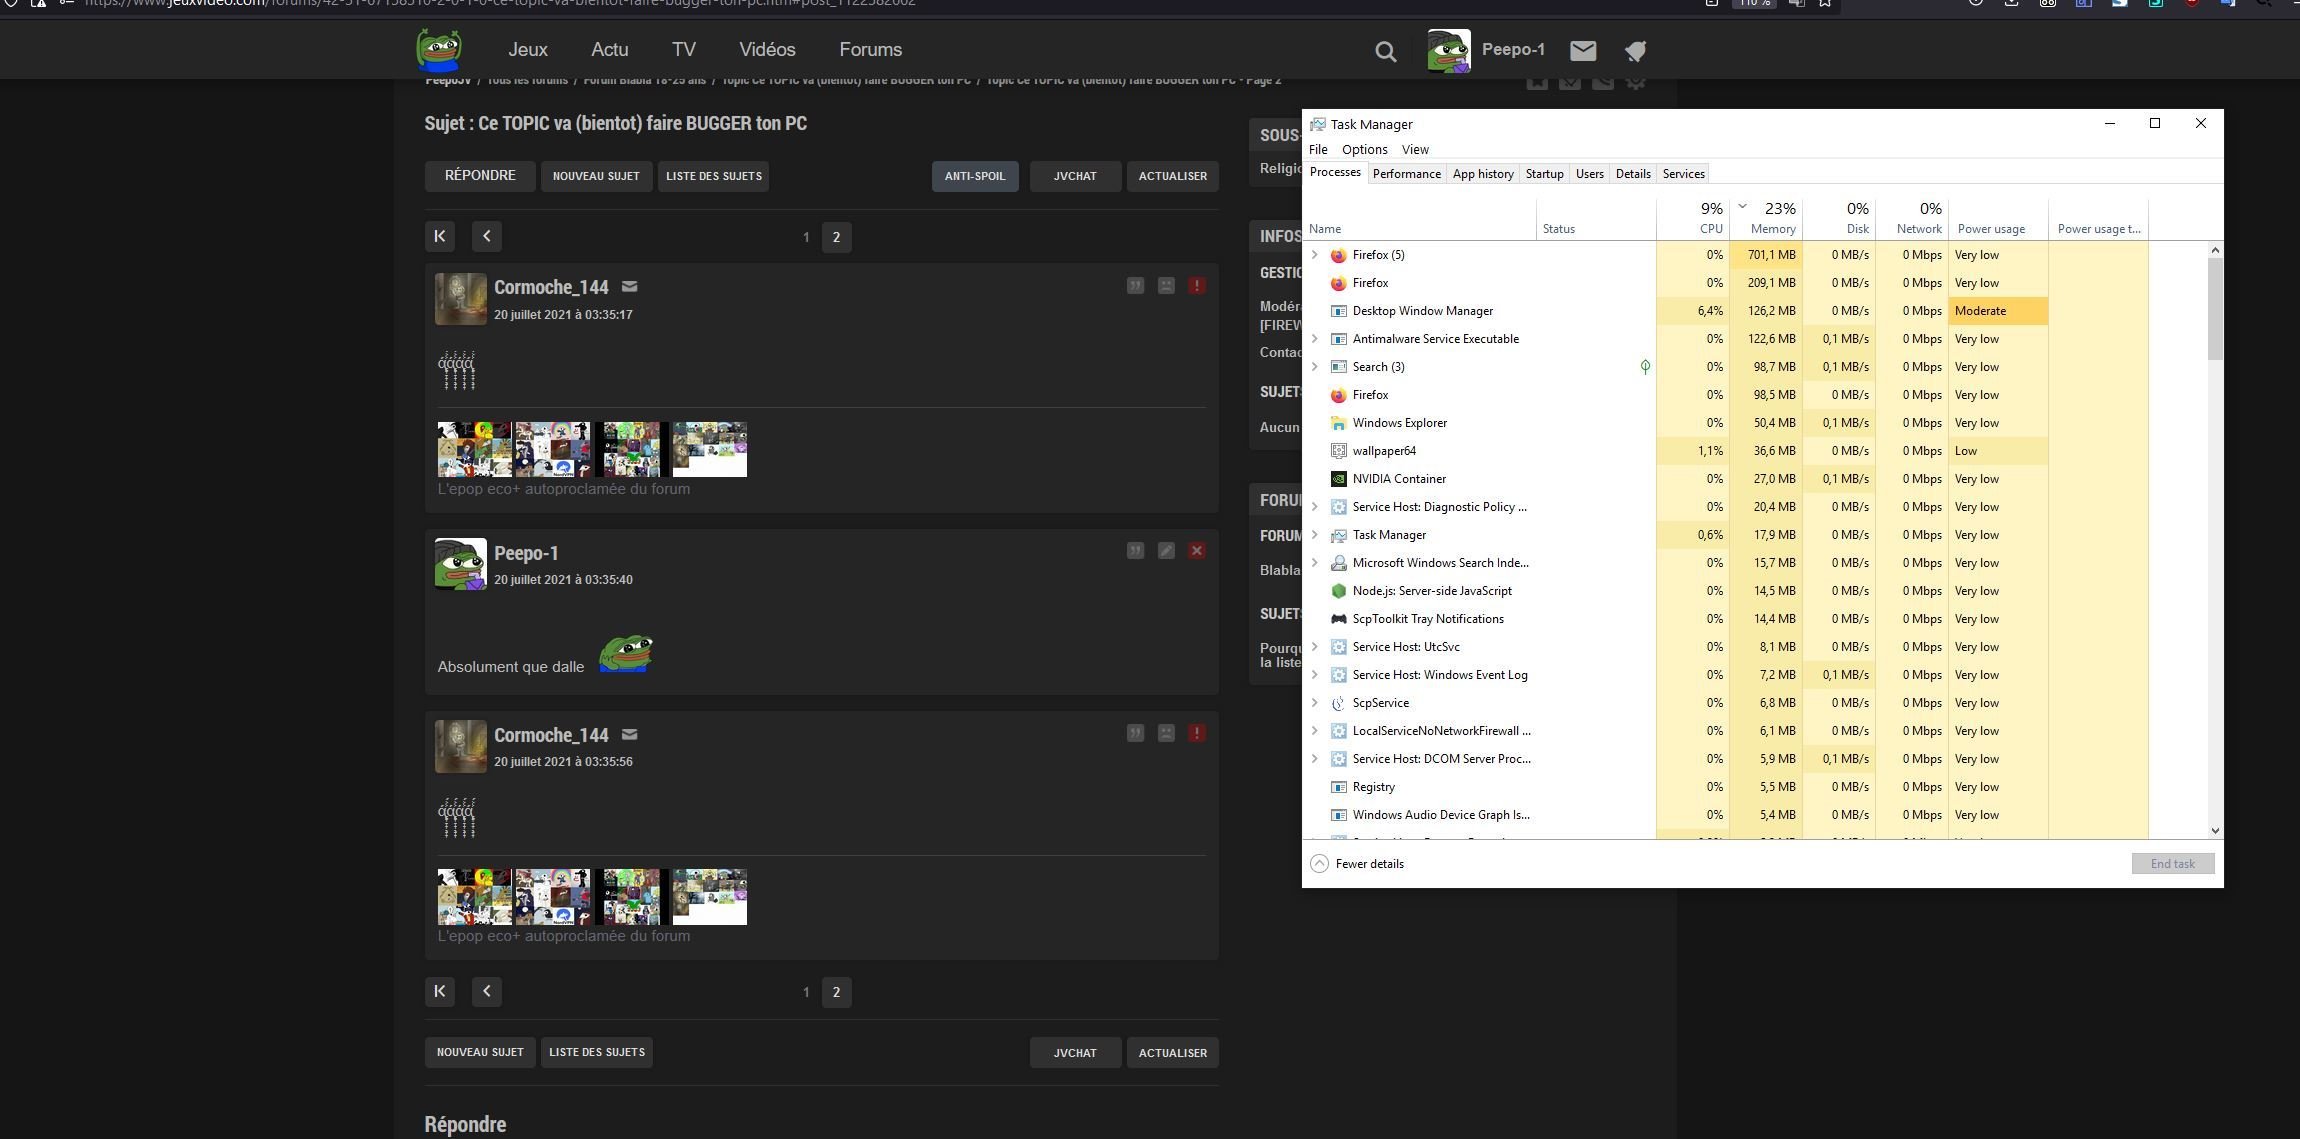2300x1139 pixels.
Task: Open Task Manager View menu
Action: coord(1415,149)
